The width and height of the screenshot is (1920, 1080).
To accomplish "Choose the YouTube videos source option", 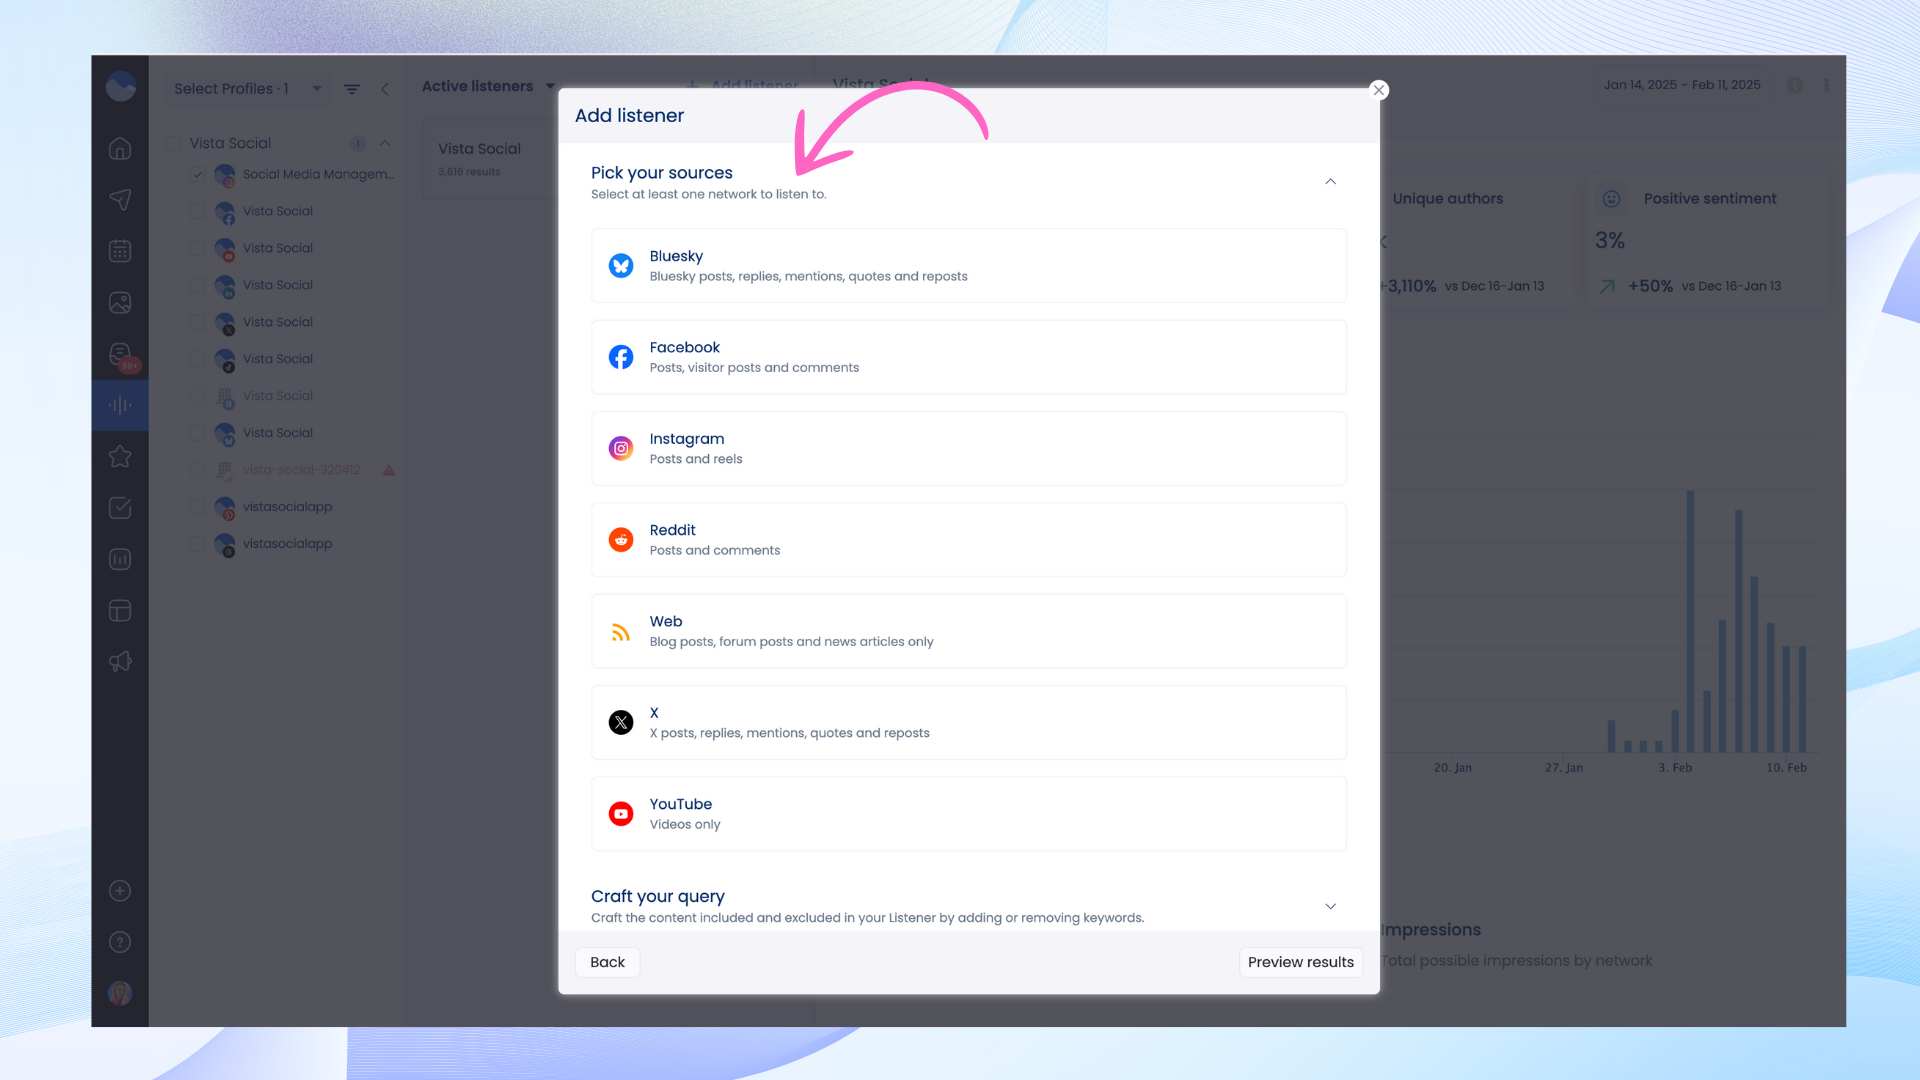I will pos(968,814).
